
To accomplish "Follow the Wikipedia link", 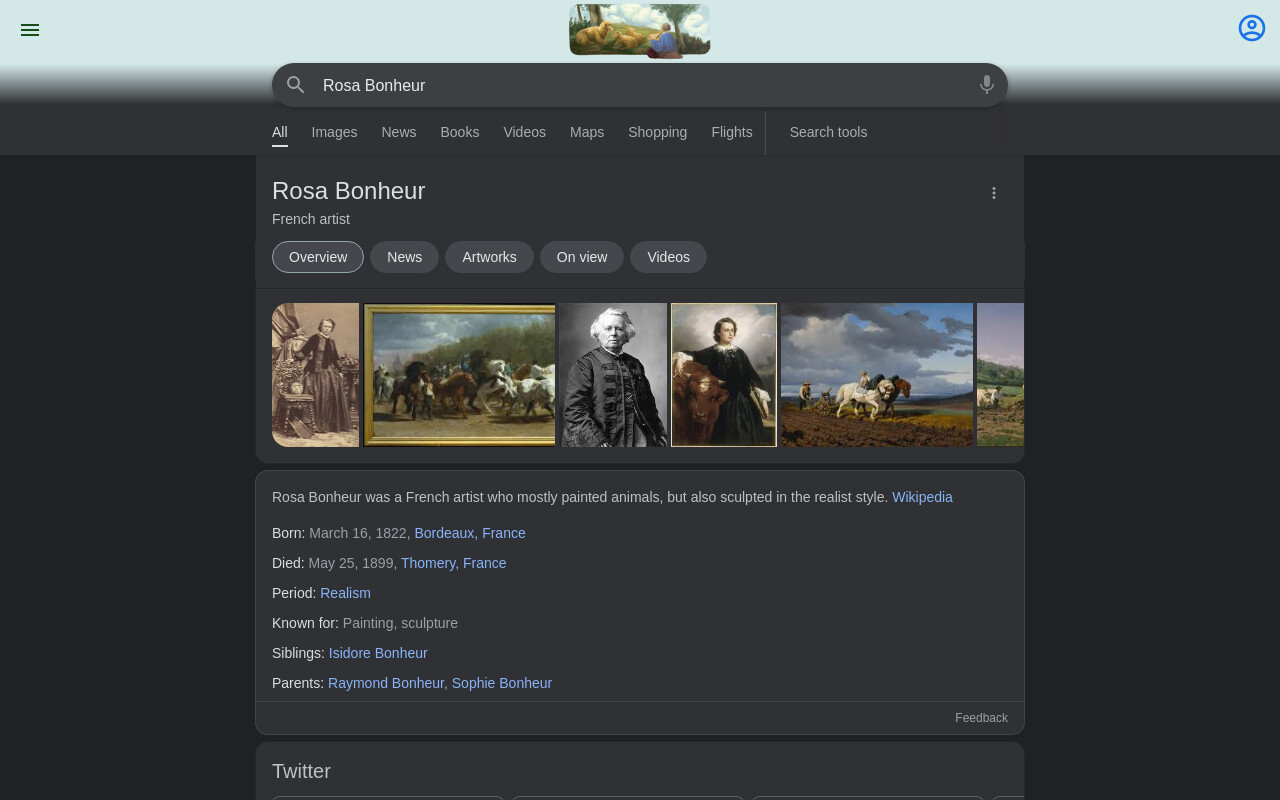I will pos(922,497).
